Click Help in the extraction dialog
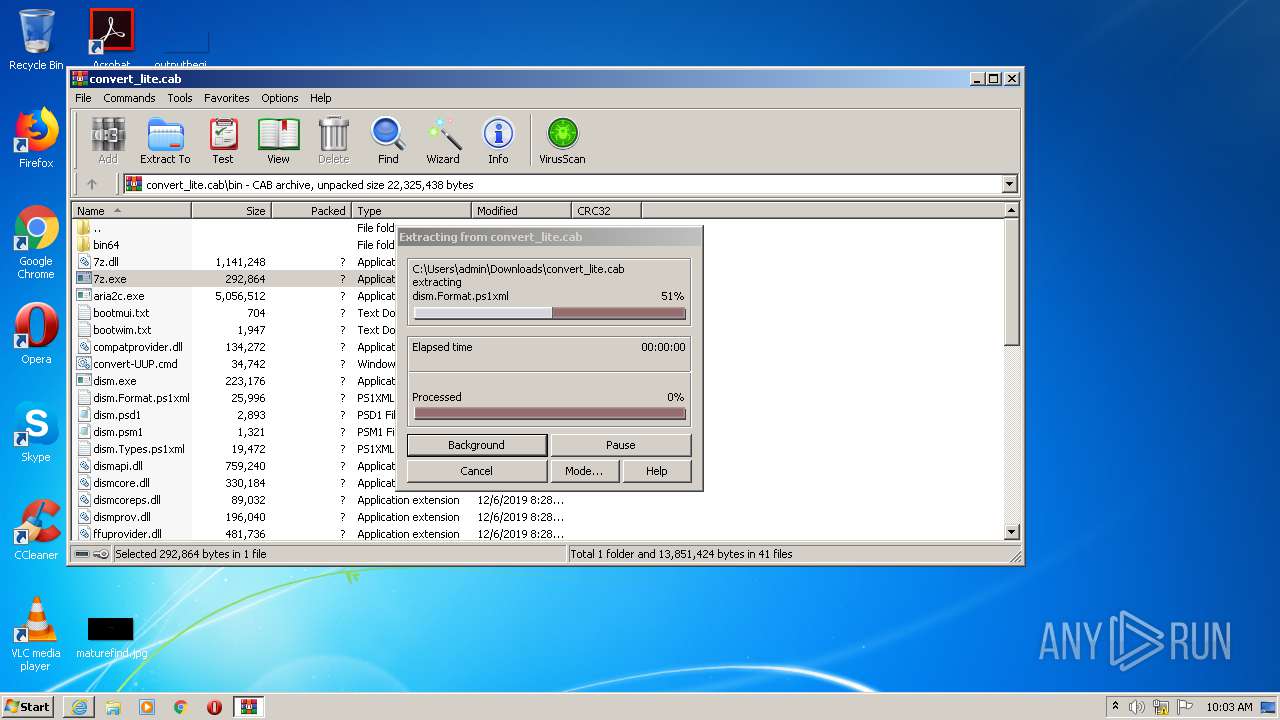The image size is (1280, 720). (657, 471)
